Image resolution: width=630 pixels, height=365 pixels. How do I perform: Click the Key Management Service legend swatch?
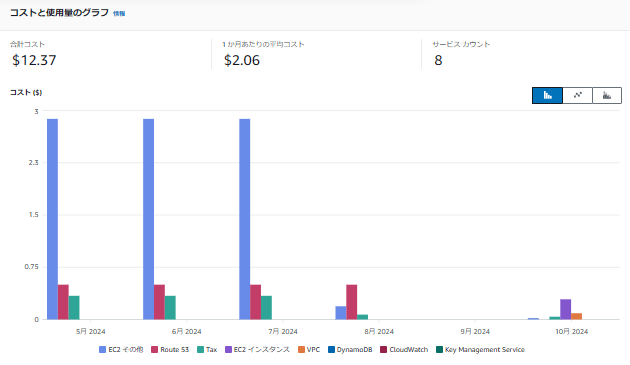pyautogui.click(x=439, y=350)
